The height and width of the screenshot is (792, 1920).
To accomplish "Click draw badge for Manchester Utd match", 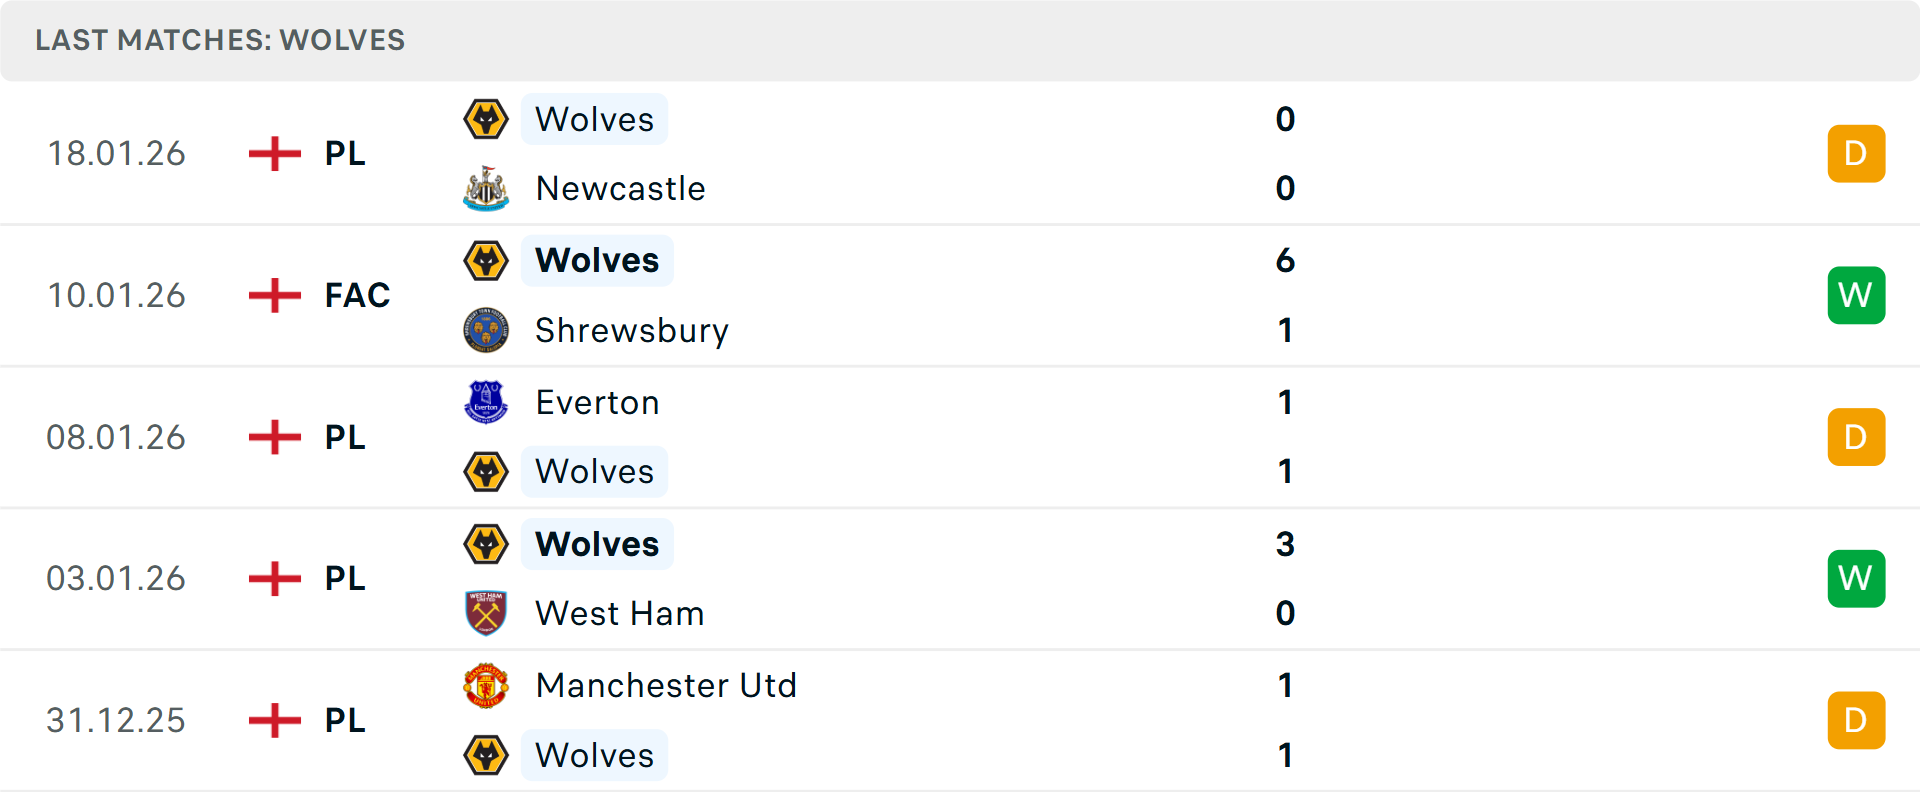I will coord(1856,720).
